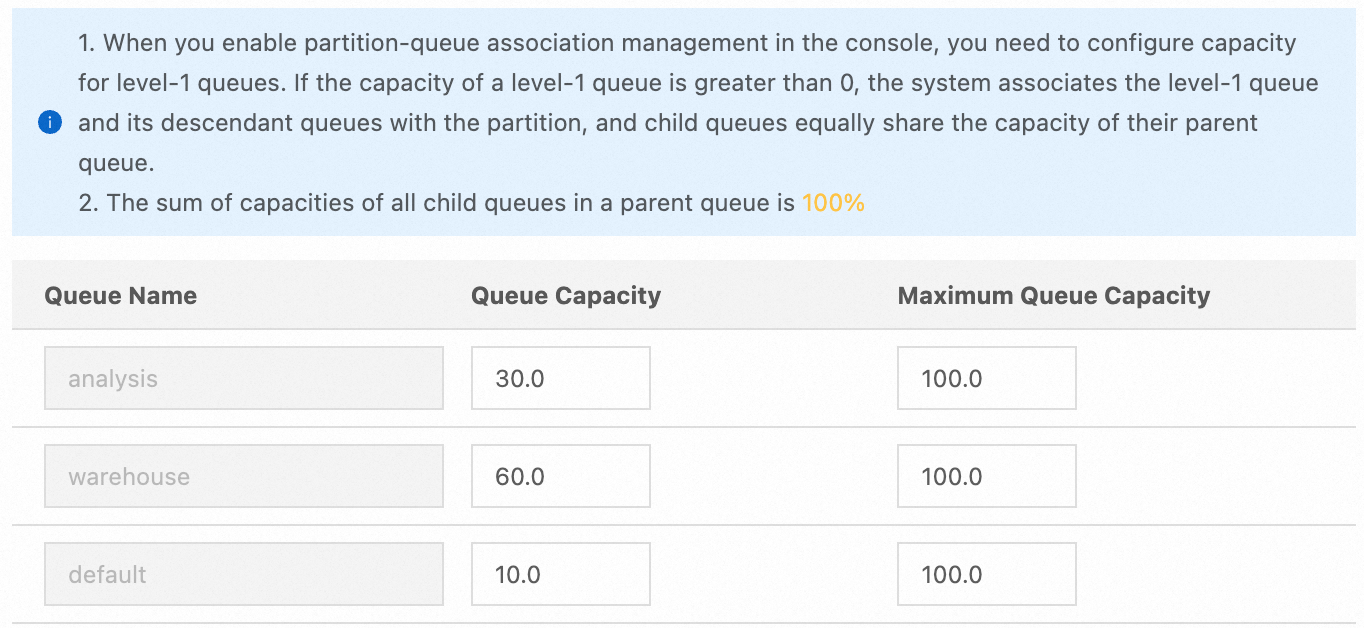Image resolution: width=1364 pixels, height=628 pixels.
Task: Click the default queue name field
Action: tap(243, 574)
